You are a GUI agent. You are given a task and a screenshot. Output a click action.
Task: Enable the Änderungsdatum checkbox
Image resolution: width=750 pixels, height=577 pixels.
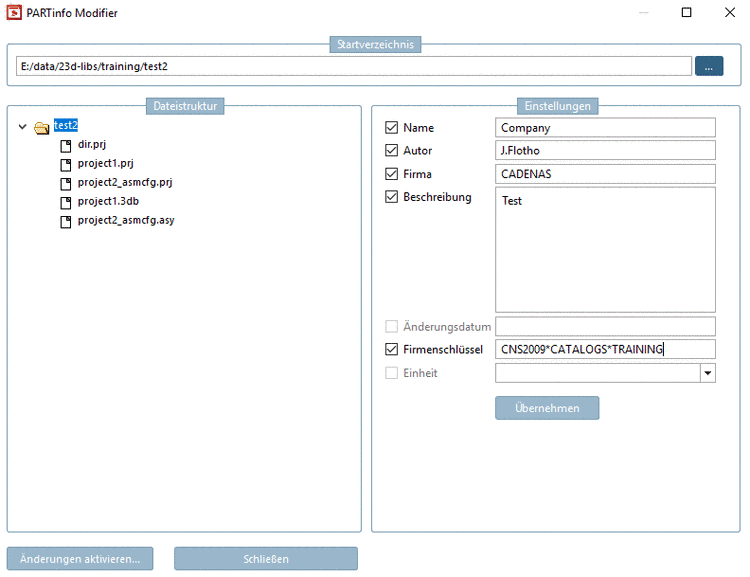point(391,326)
